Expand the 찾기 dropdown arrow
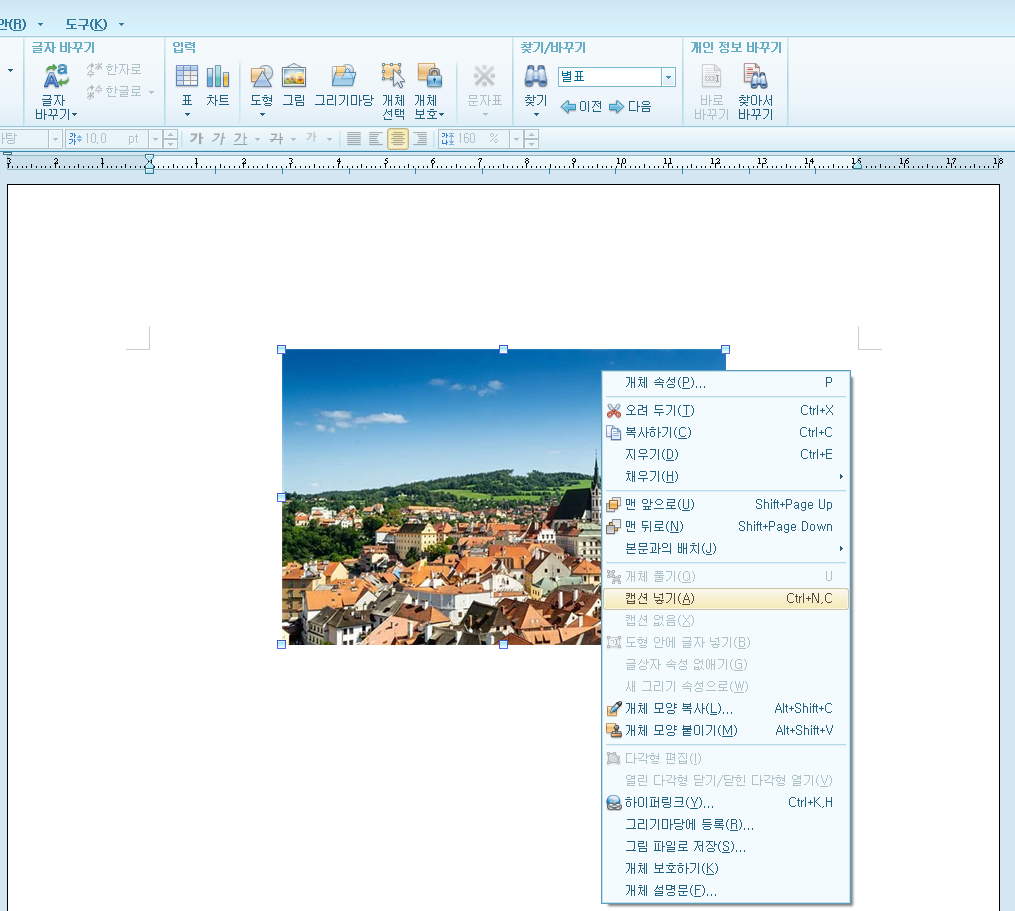The width and height of the screenshot is (1015, 911). [x=536, y=115]
